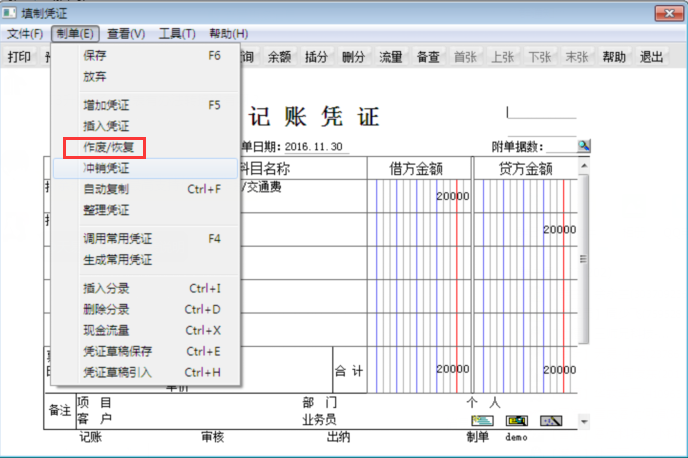
Task: Click the 打印 toolbar button
Action: 19,57
